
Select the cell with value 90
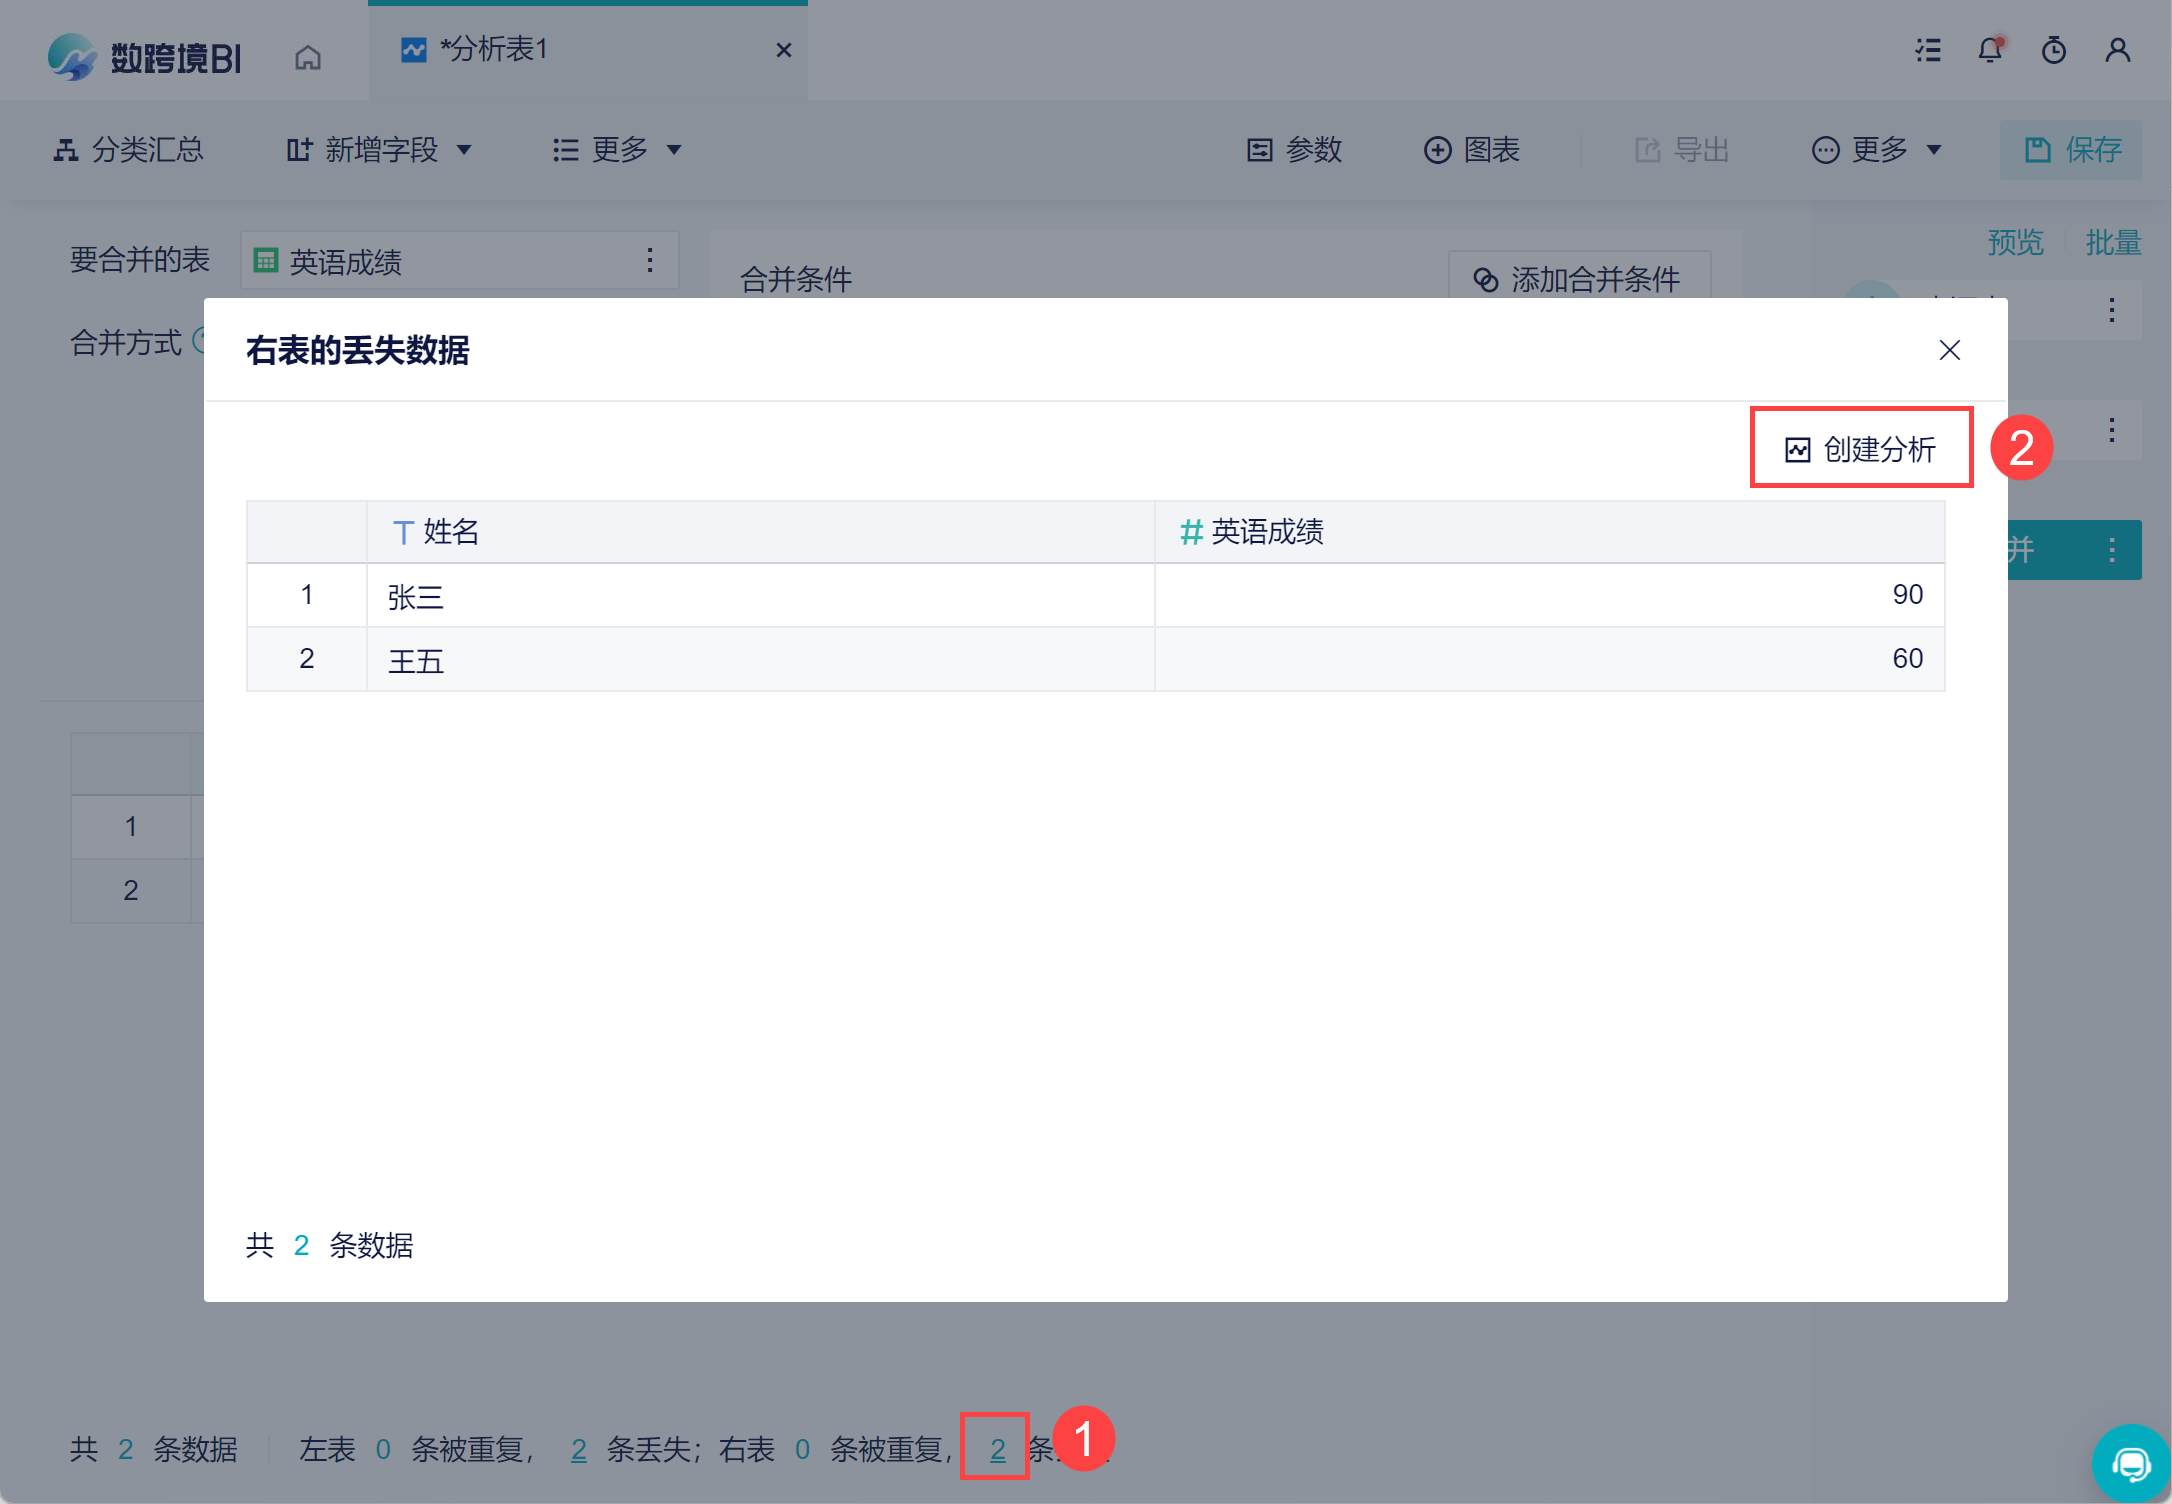[x=1549, y=596]
